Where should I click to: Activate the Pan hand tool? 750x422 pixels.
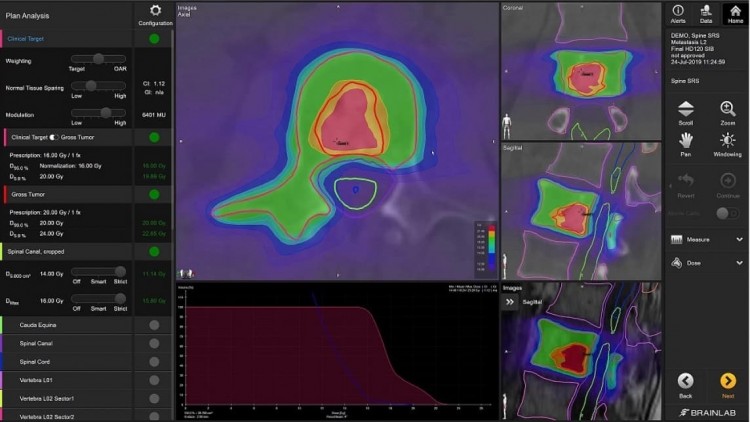click(686, 146)
